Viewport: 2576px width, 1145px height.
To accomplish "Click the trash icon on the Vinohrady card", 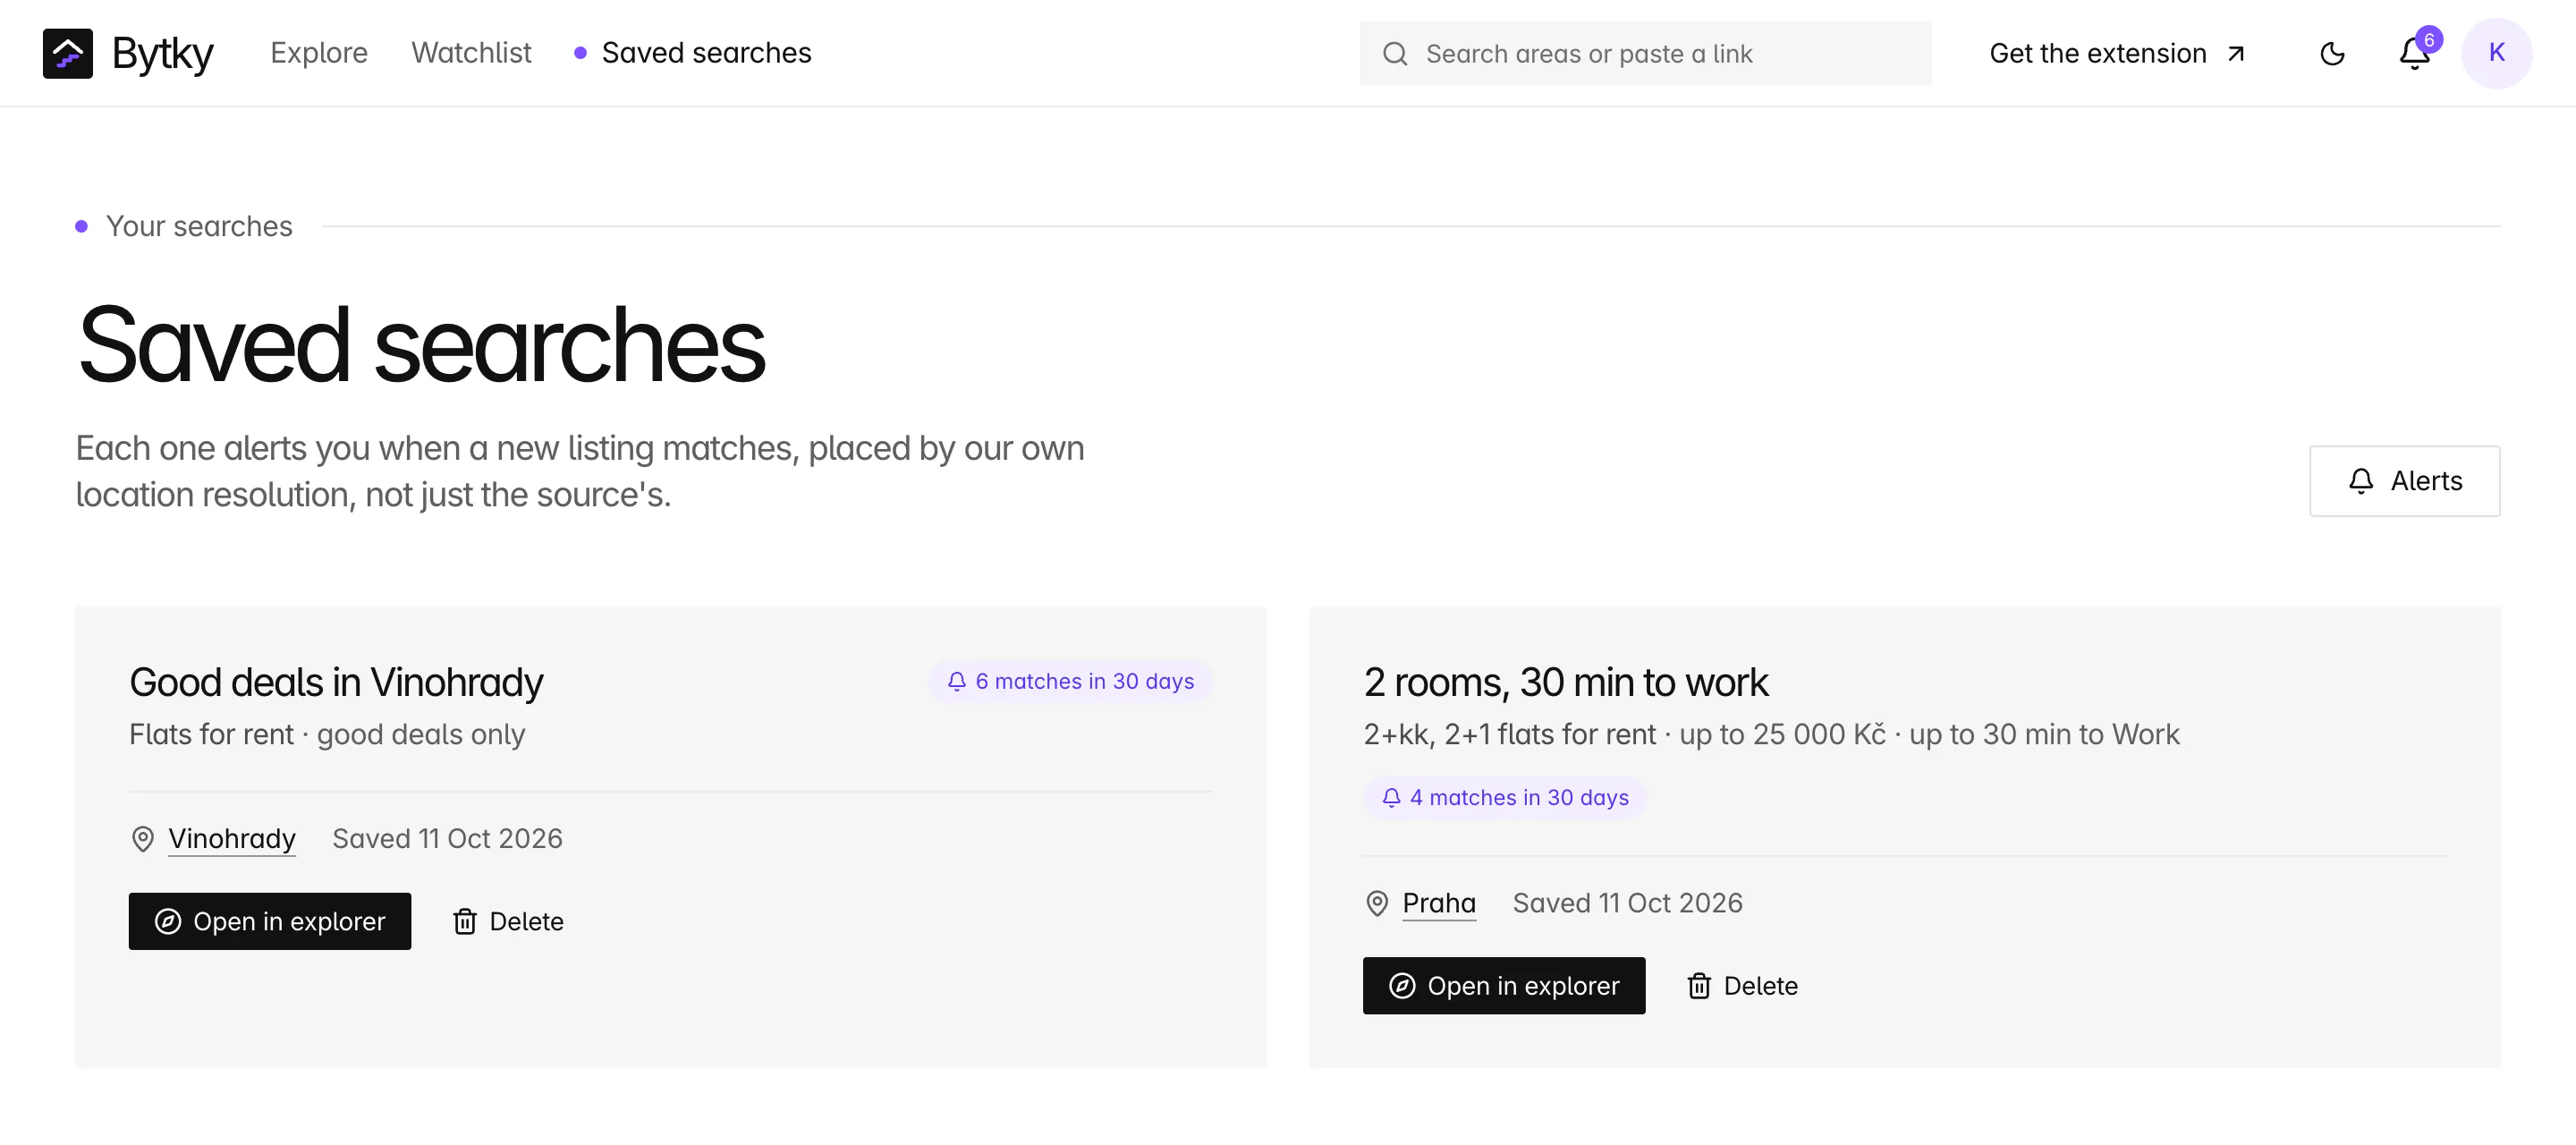I will point(464,921).
